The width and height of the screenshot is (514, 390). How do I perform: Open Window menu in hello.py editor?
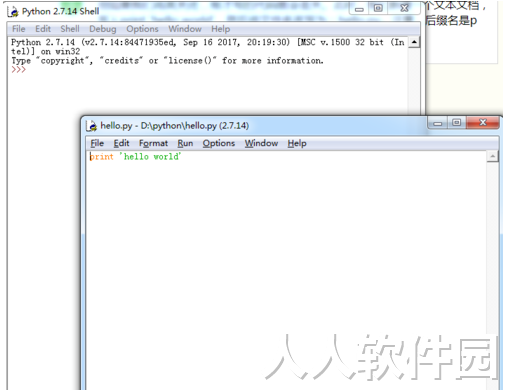(261, 143)
